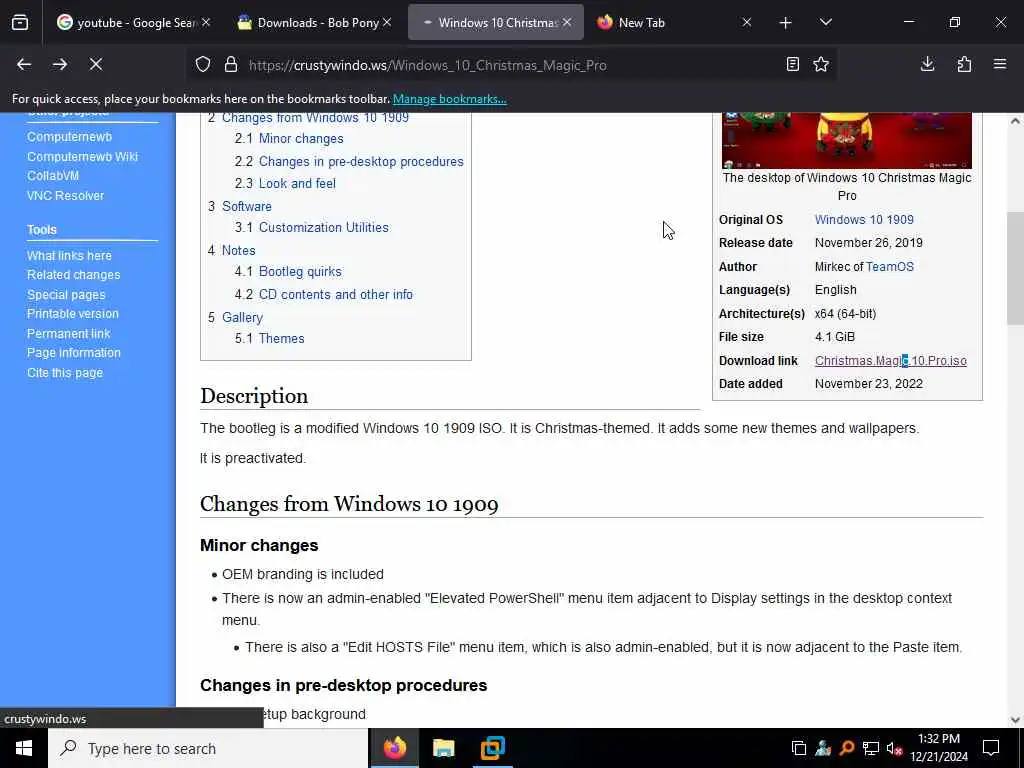The height and width of the screenshot is (768, 1024).
Task: Download Christmas.Magic.10.Pro.iso
Action: (x=891, y=360)
